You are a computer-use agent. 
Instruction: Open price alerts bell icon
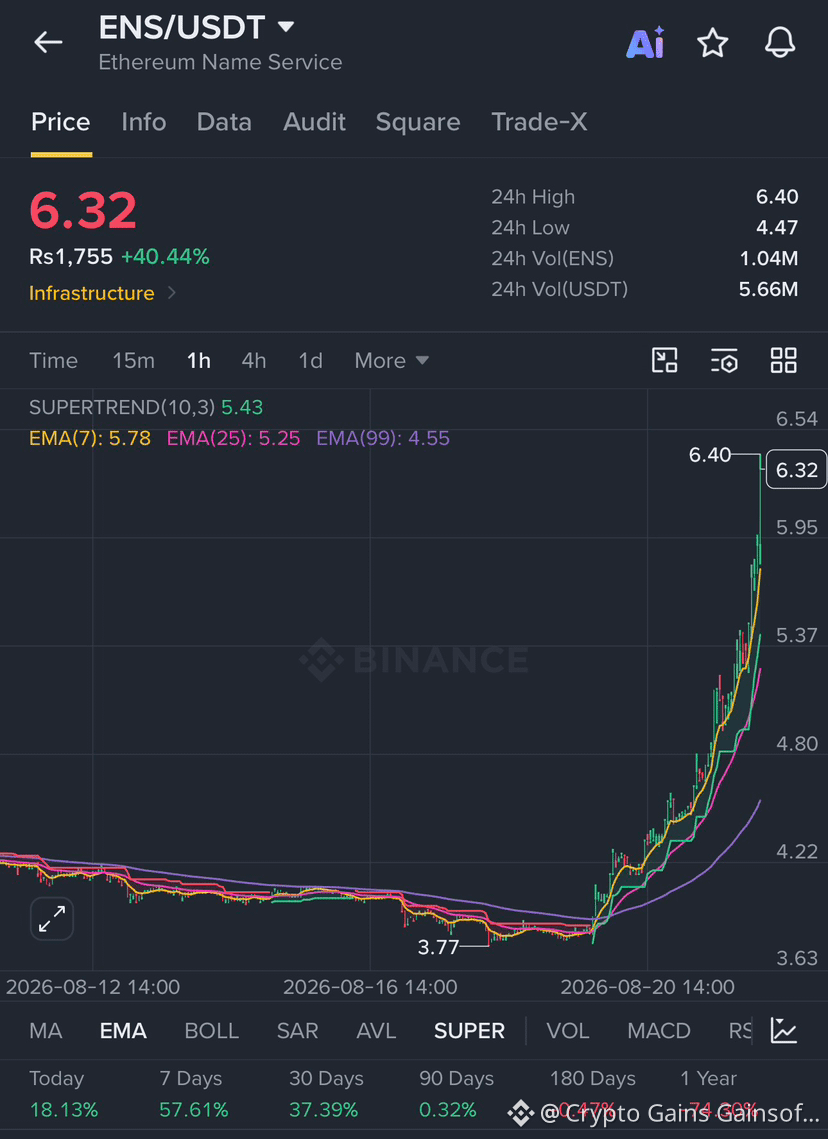coord(780,43)
